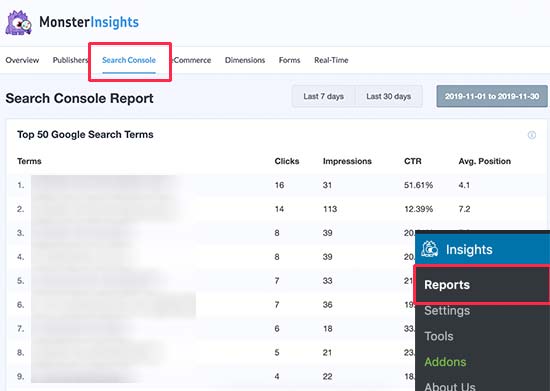Click the impressions value 21 in row 8
The height and width of the screenshot is (391, 550).
click(x=327, y=352)
